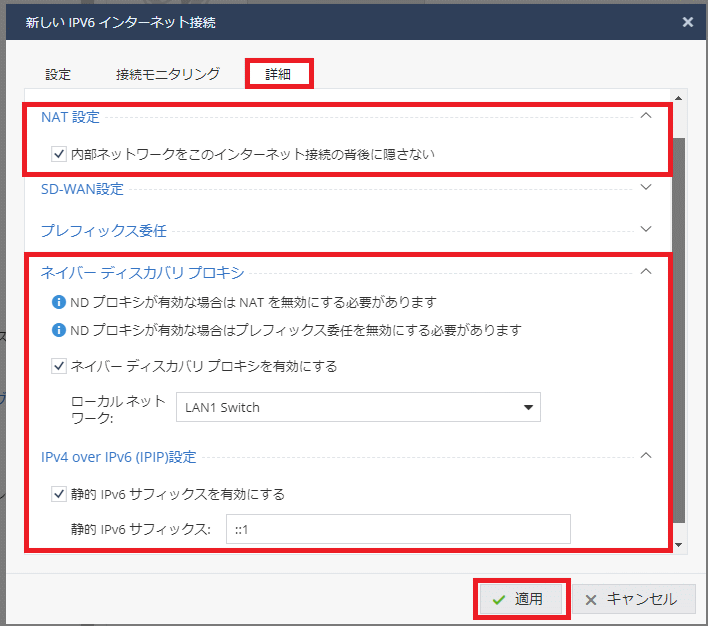708x626 pixels.
Task: Toggle the 内部ネットワーク NAT hide checkbox
Action: [x=59, y=154]
